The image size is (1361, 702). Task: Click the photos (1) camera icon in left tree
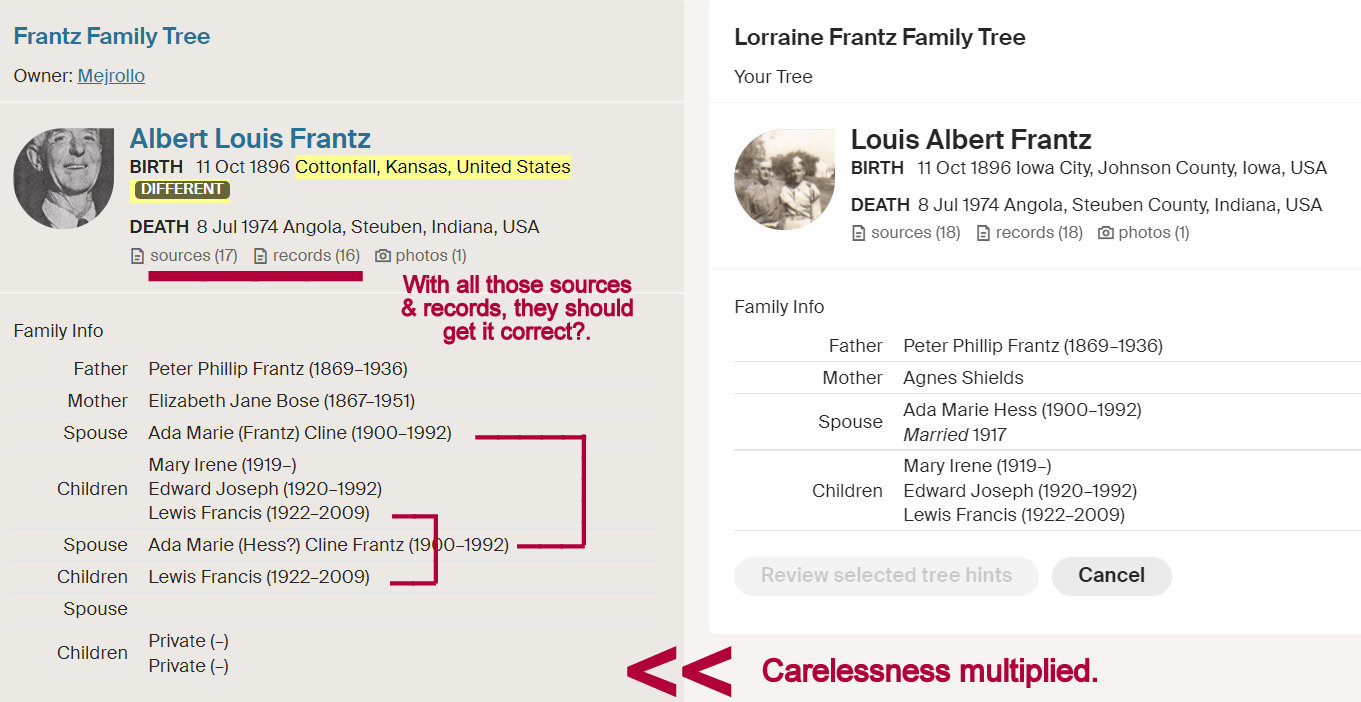(x=383, y=256)
